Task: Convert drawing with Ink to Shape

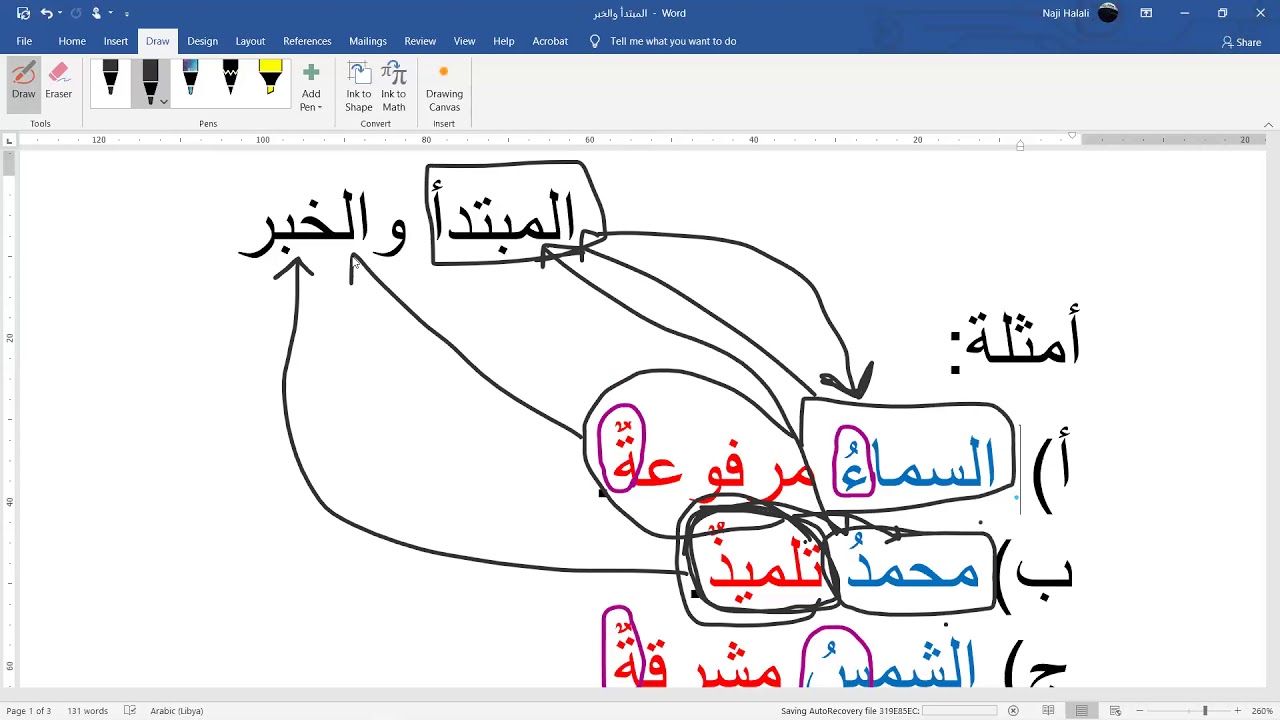Action: [x=359, y=87]
